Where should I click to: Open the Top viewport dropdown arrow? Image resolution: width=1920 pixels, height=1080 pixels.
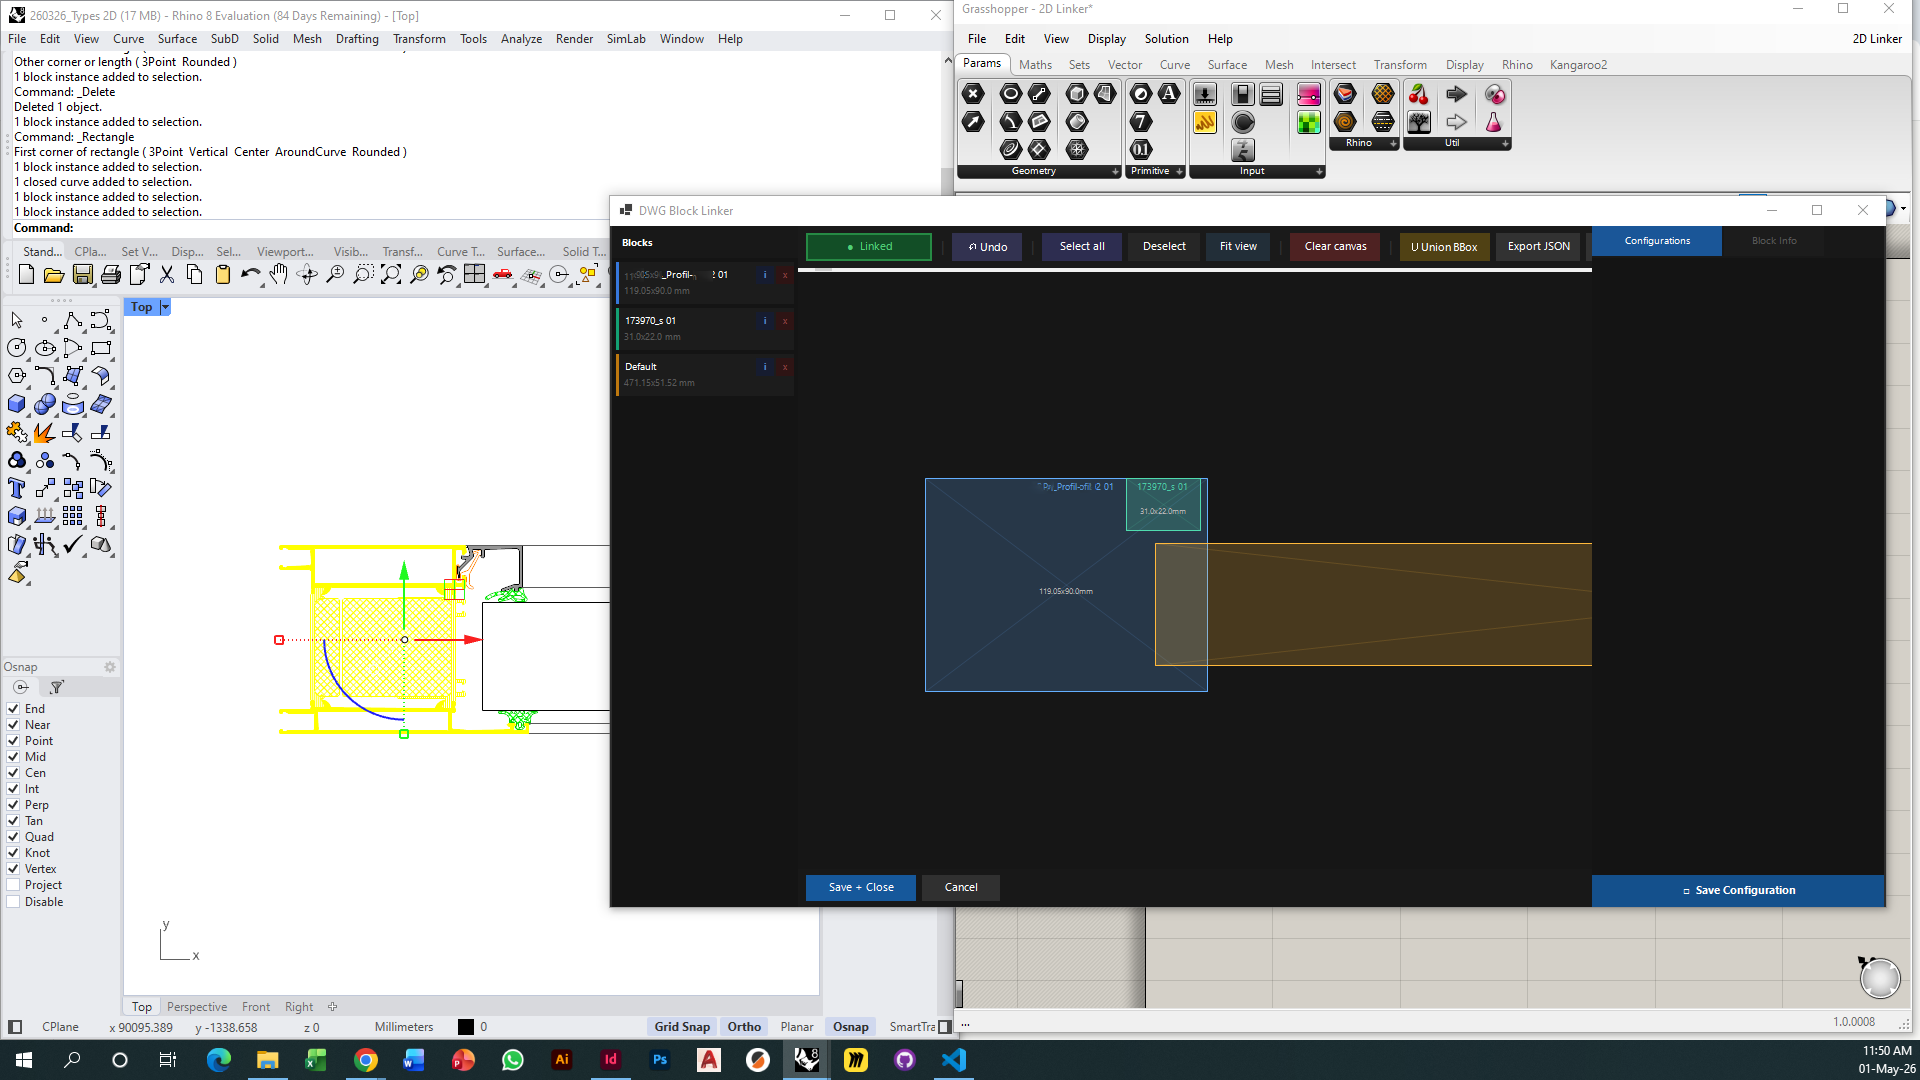[x=165, y=307]
